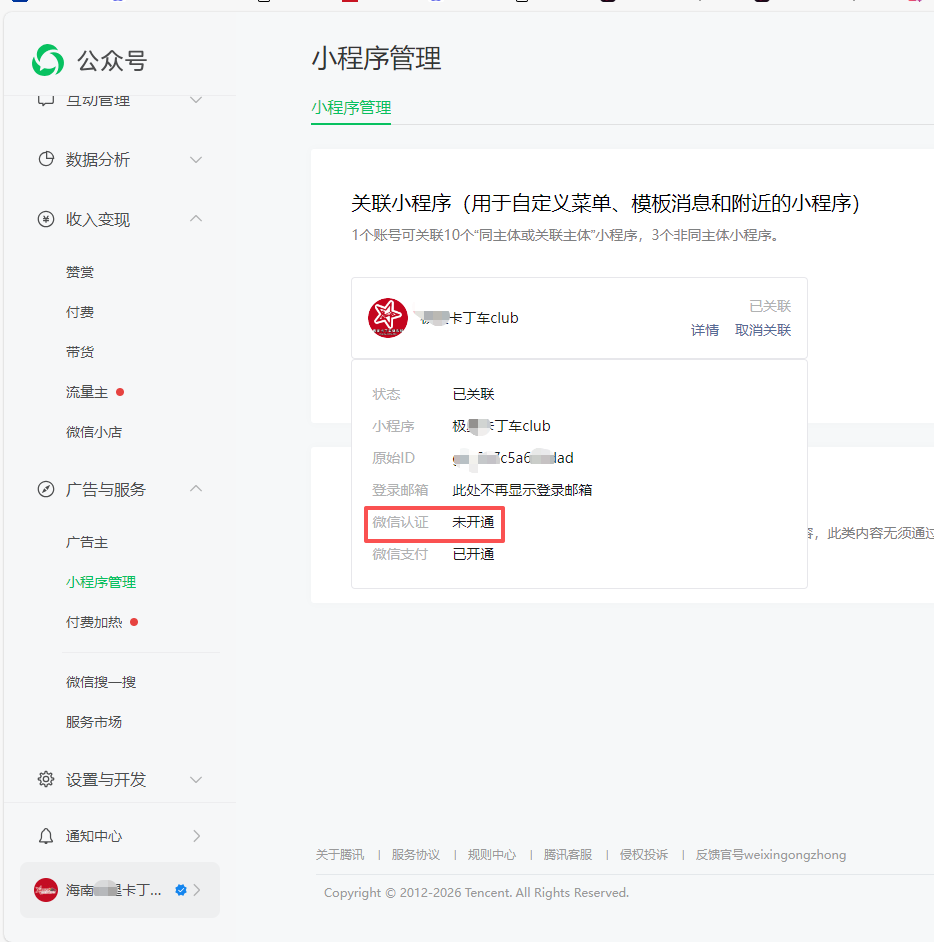Click the 收入变现 yen coin icon

[46, 219]
